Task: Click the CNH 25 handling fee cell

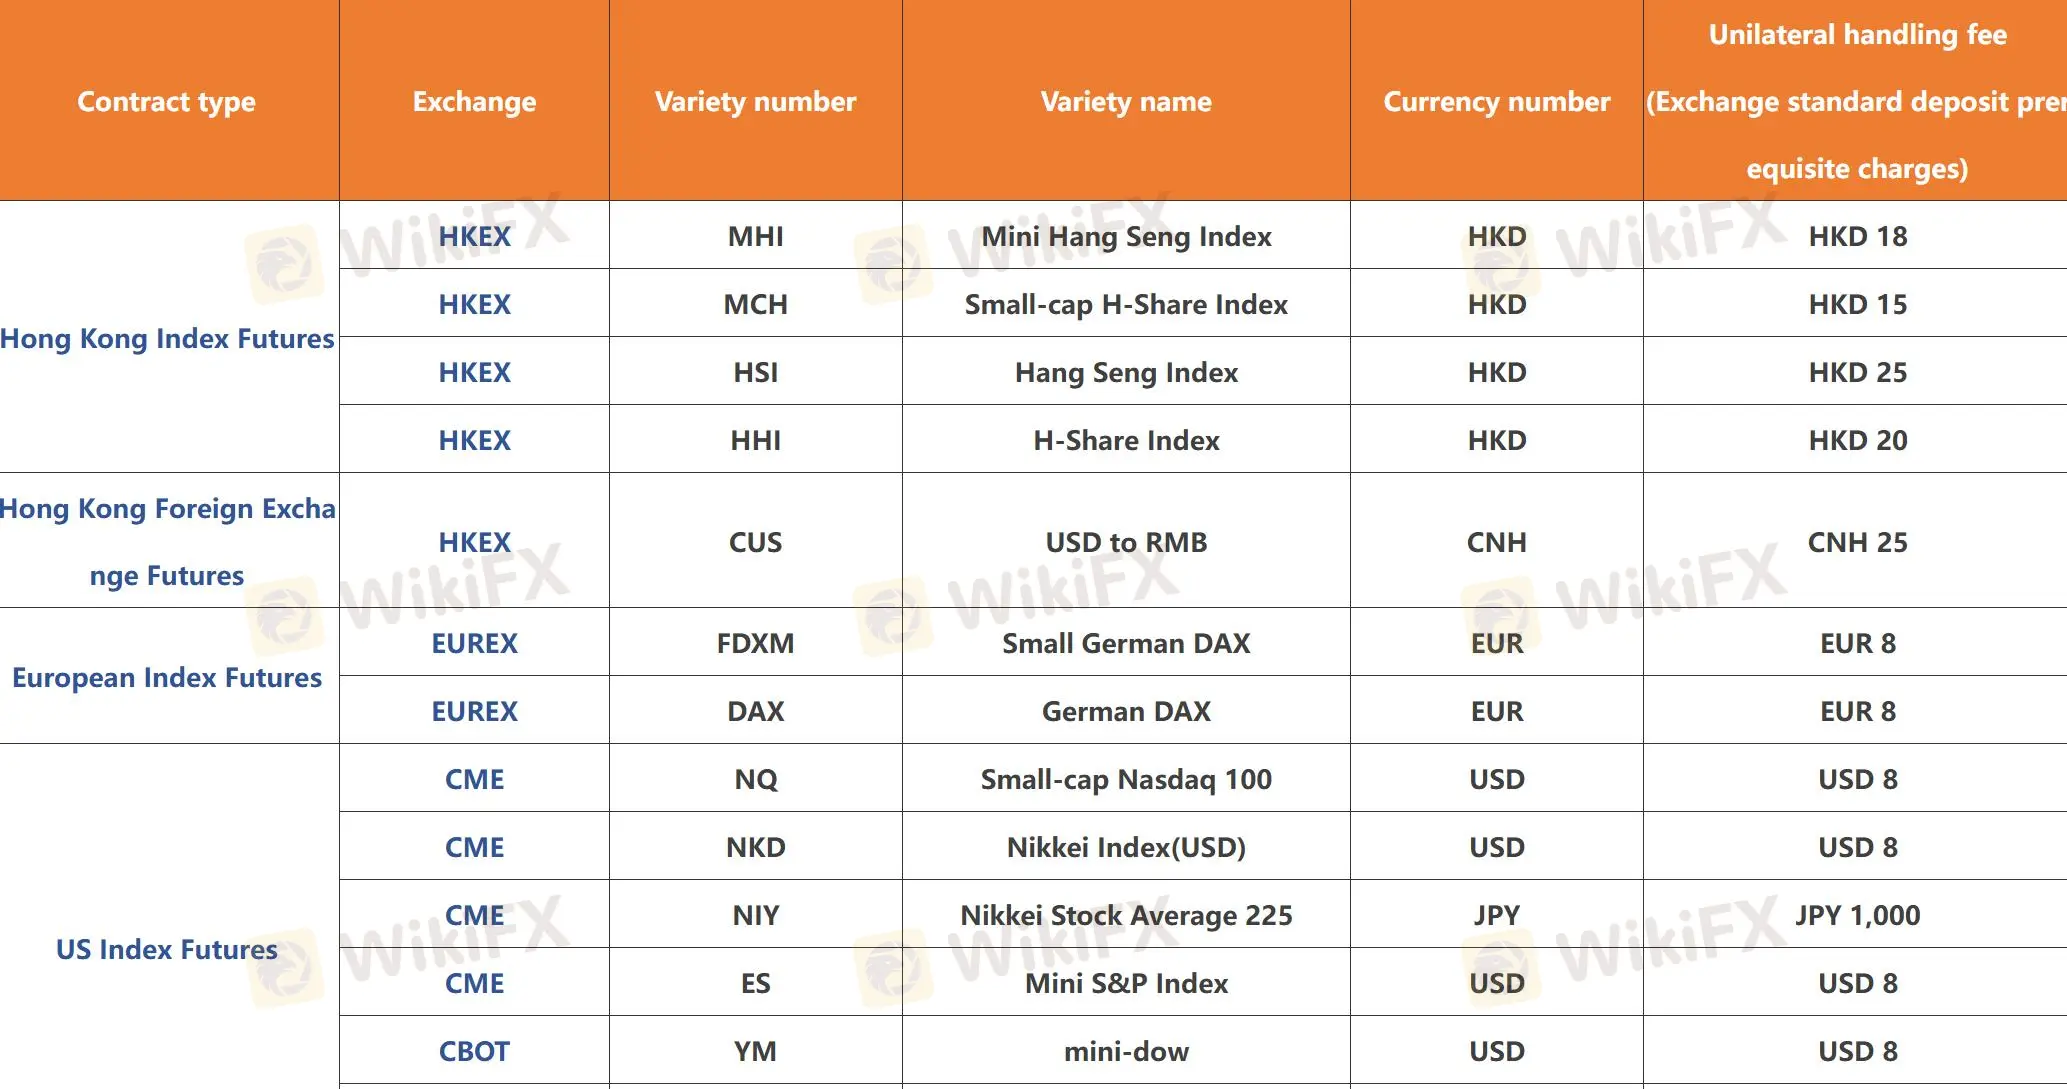Action: point(1857,543)
